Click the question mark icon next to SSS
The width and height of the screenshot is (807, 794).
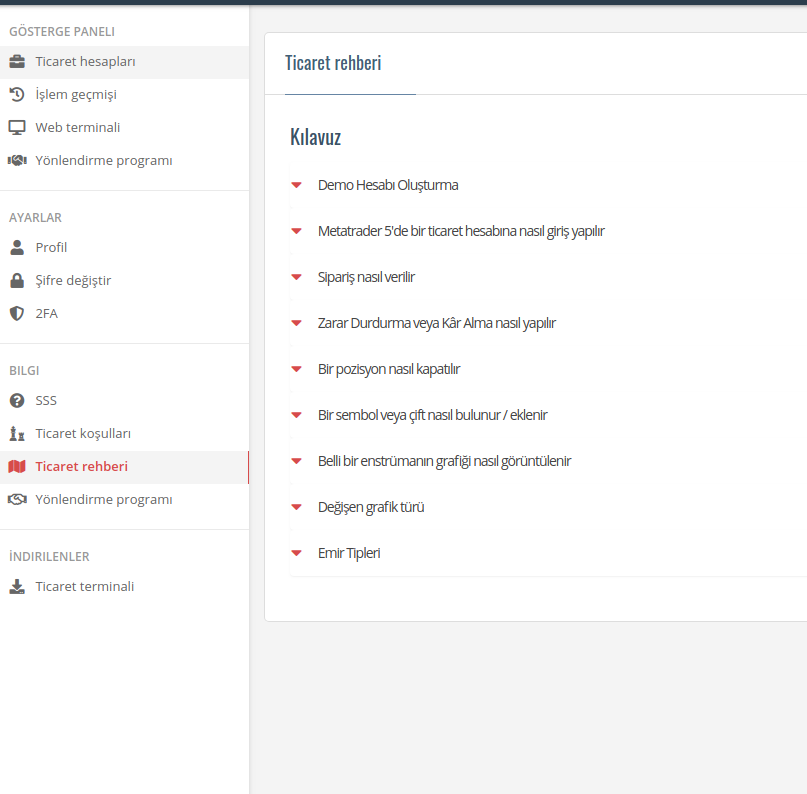[17, 400]
